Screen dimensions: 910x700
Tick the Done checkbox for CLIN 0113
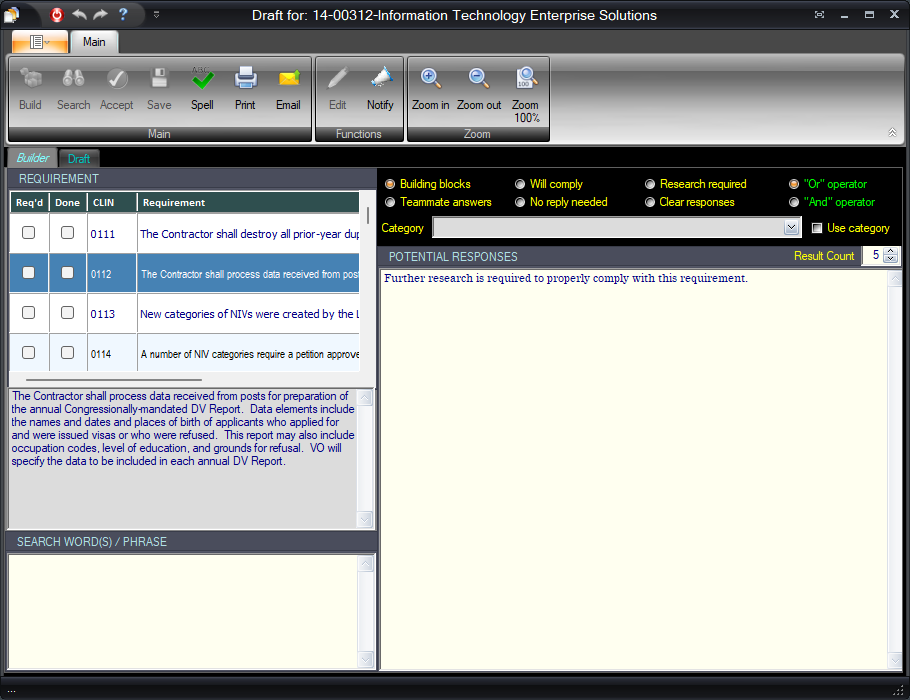pyautogui.click(x=67, y=313)
